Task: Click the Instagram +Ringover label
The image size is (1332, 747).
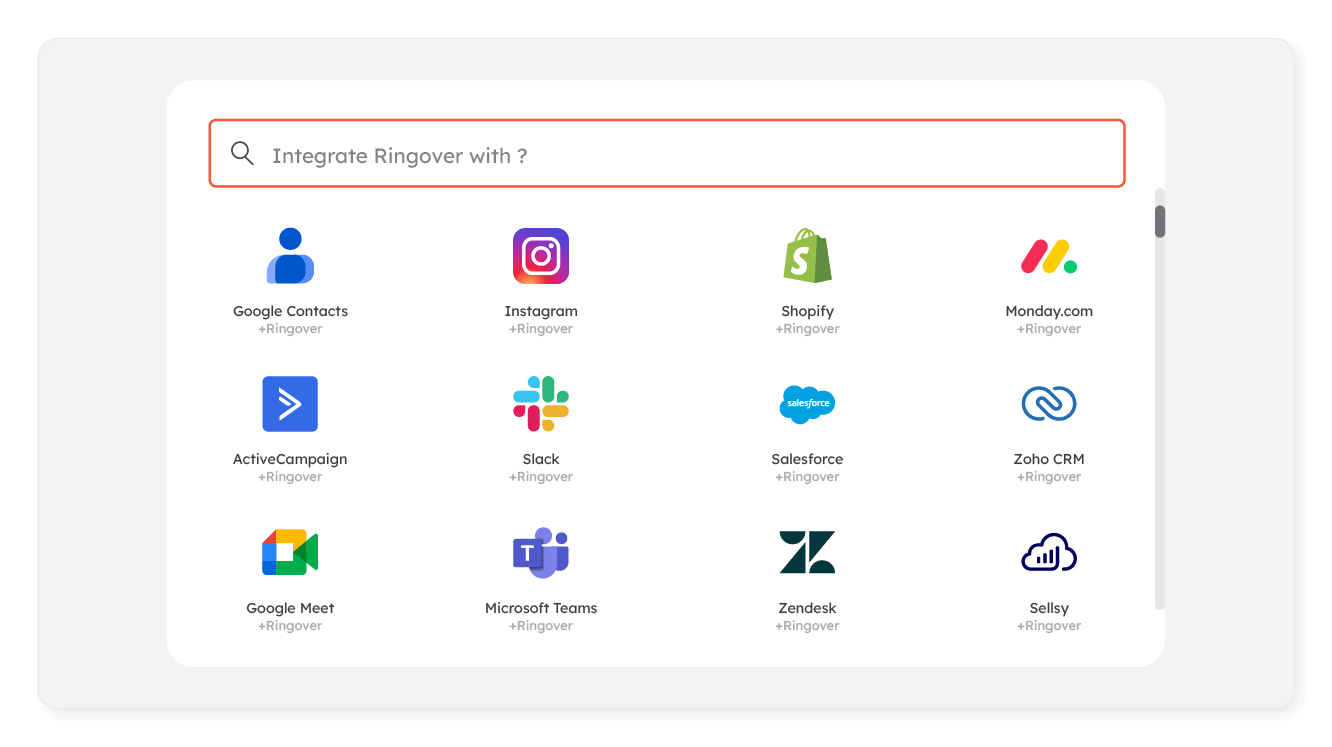Action: point(541,328)
